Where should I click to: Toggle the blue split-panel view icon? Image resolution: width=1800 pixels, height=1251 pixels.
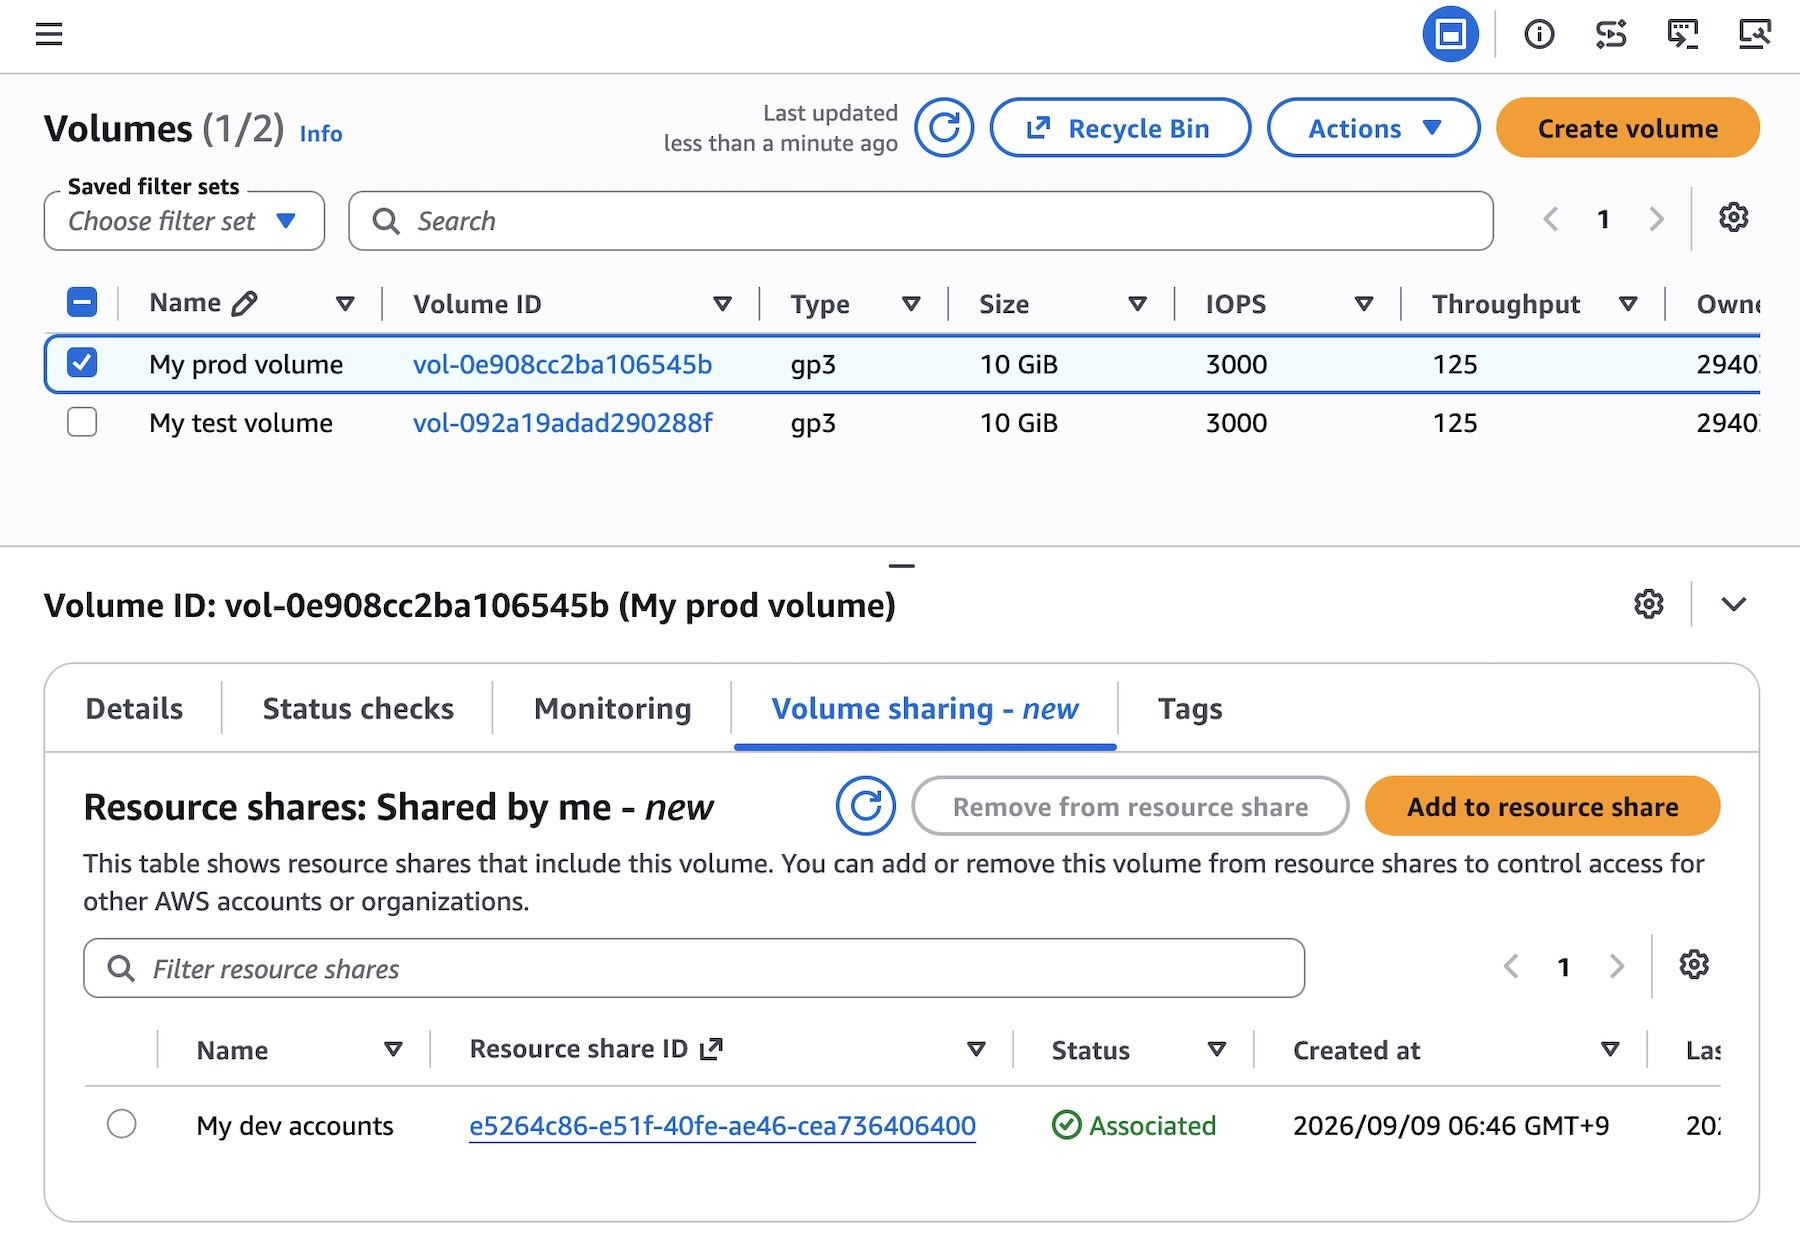coord(1450,35)
